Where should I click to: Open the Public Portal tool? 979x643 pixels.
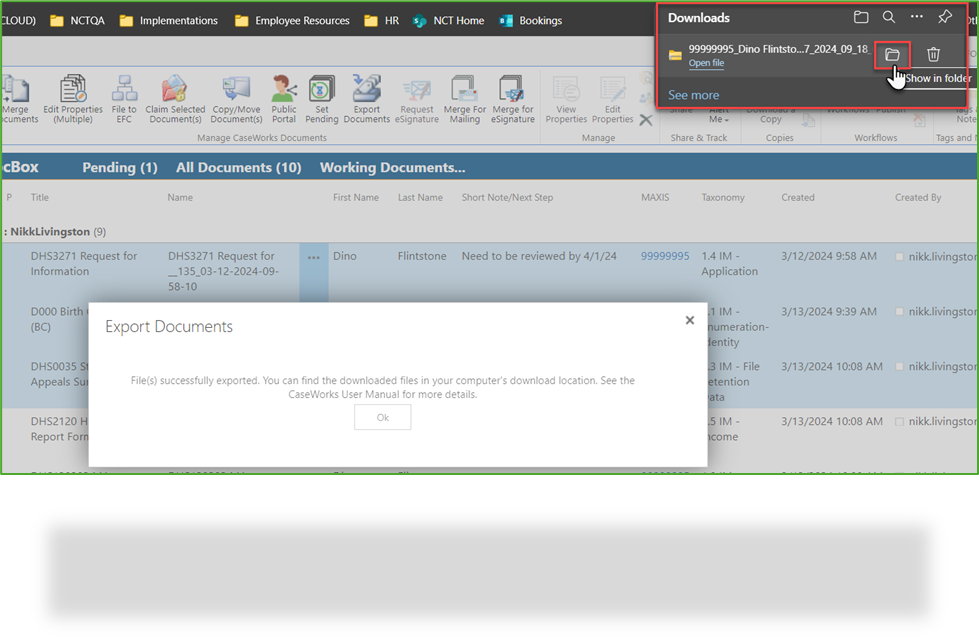[x=283, y=98]
